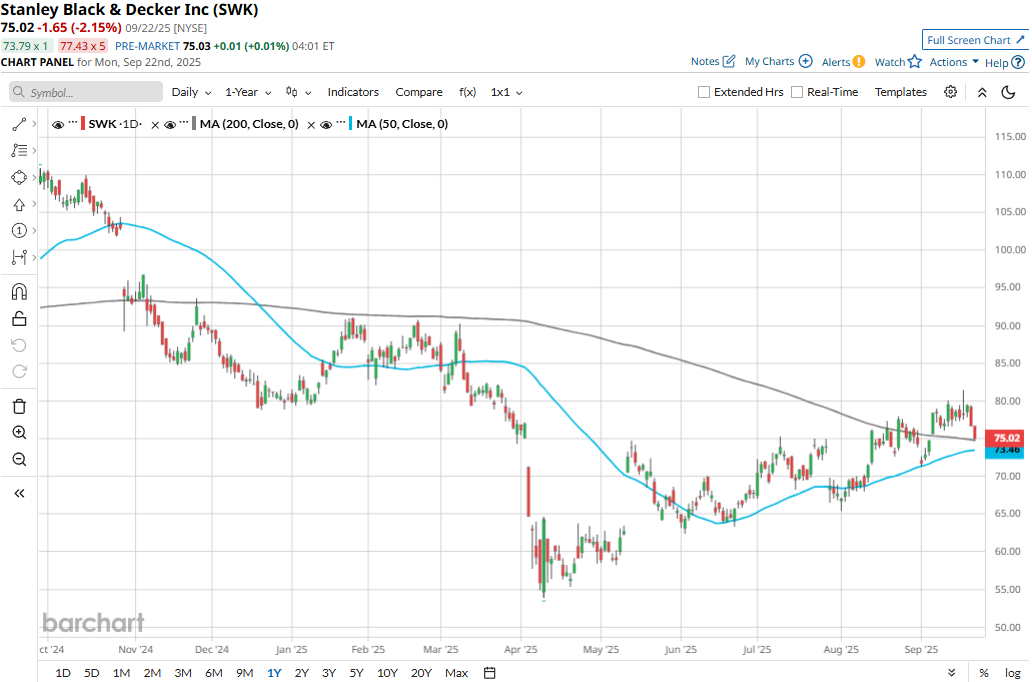Open the Actions dropdown menu
The height and width of the screenshot is (682, 1032).
pyautogui.click(x=954, y=62)
